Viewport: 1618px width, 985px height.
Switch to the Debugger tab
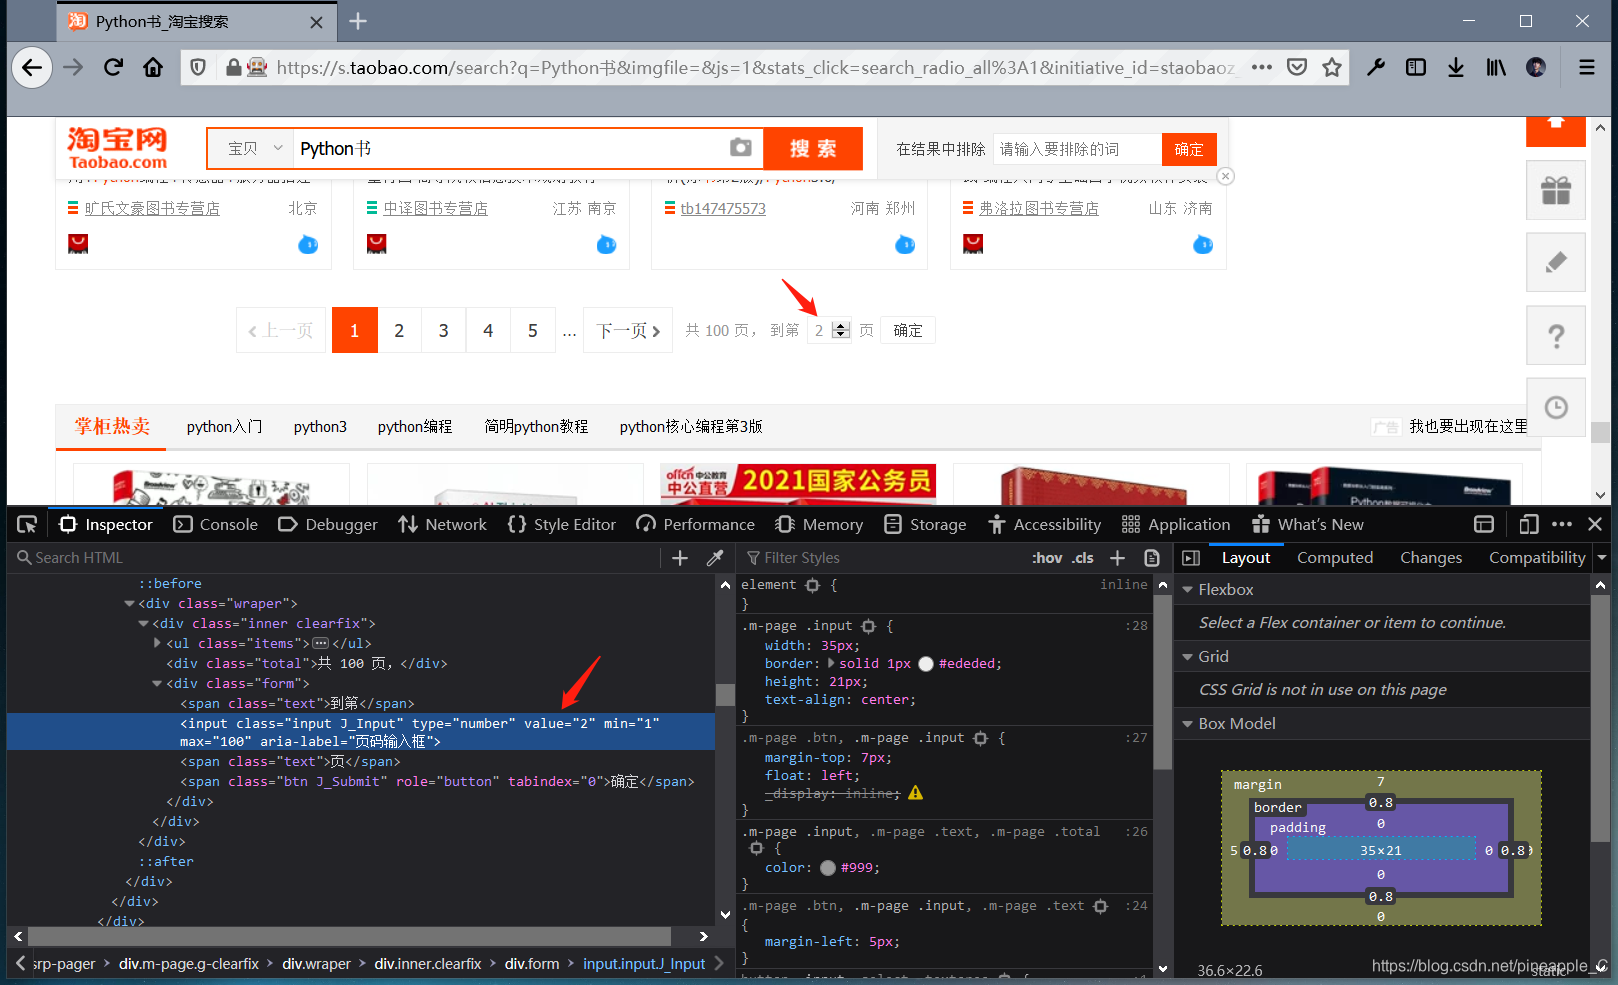tap(328, 524)
